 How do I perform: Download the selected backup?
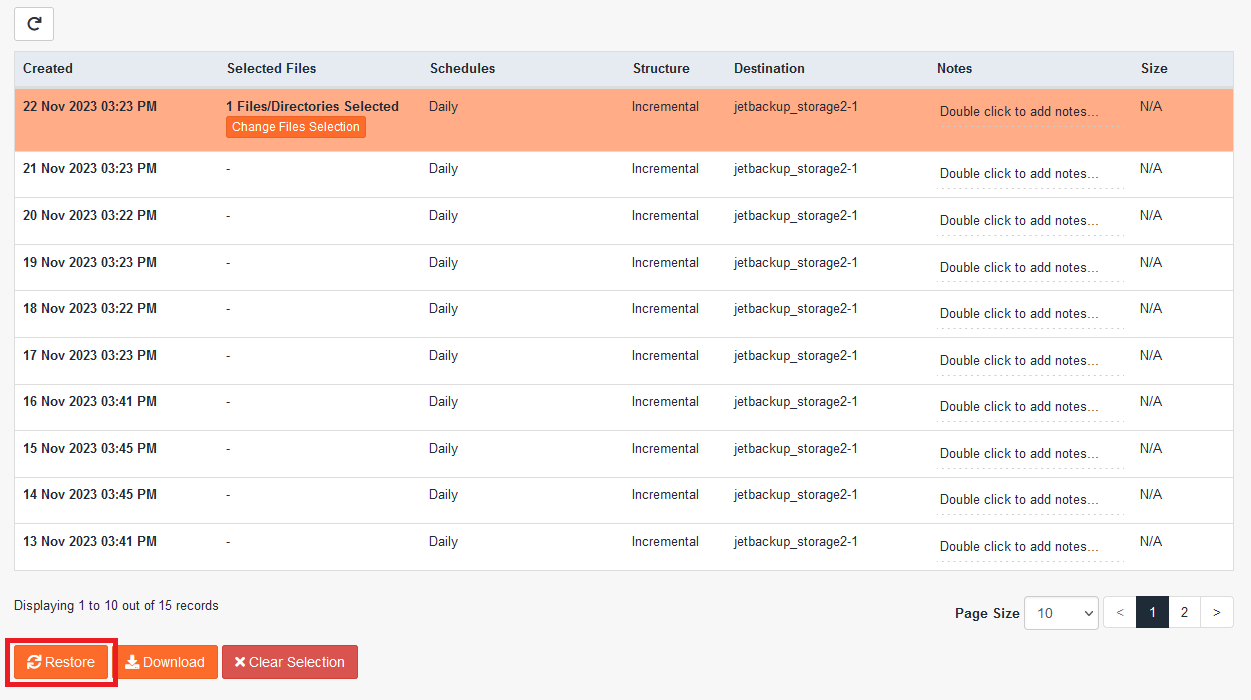click(165, 662)
